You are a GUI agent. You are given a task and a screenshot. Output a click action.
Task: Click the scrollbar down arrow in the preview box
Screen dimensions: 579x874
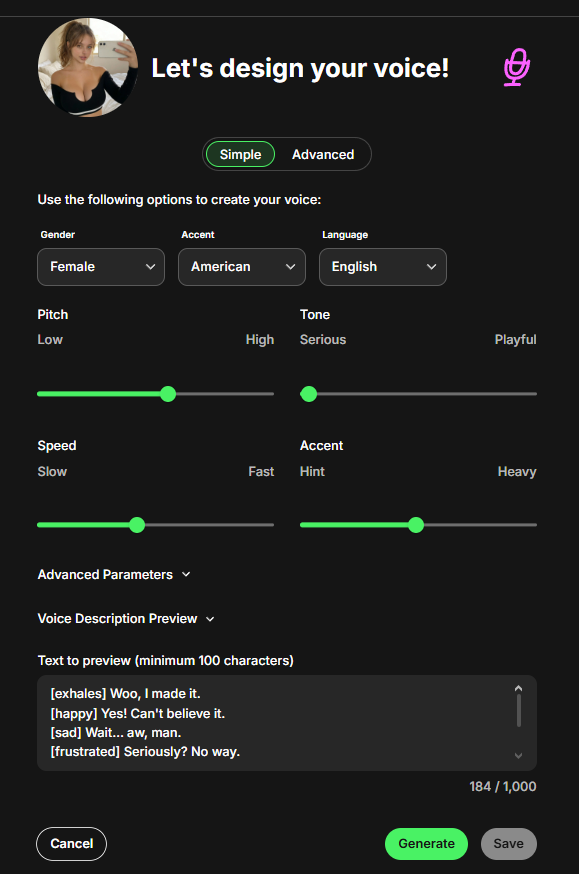click(518, 755)
